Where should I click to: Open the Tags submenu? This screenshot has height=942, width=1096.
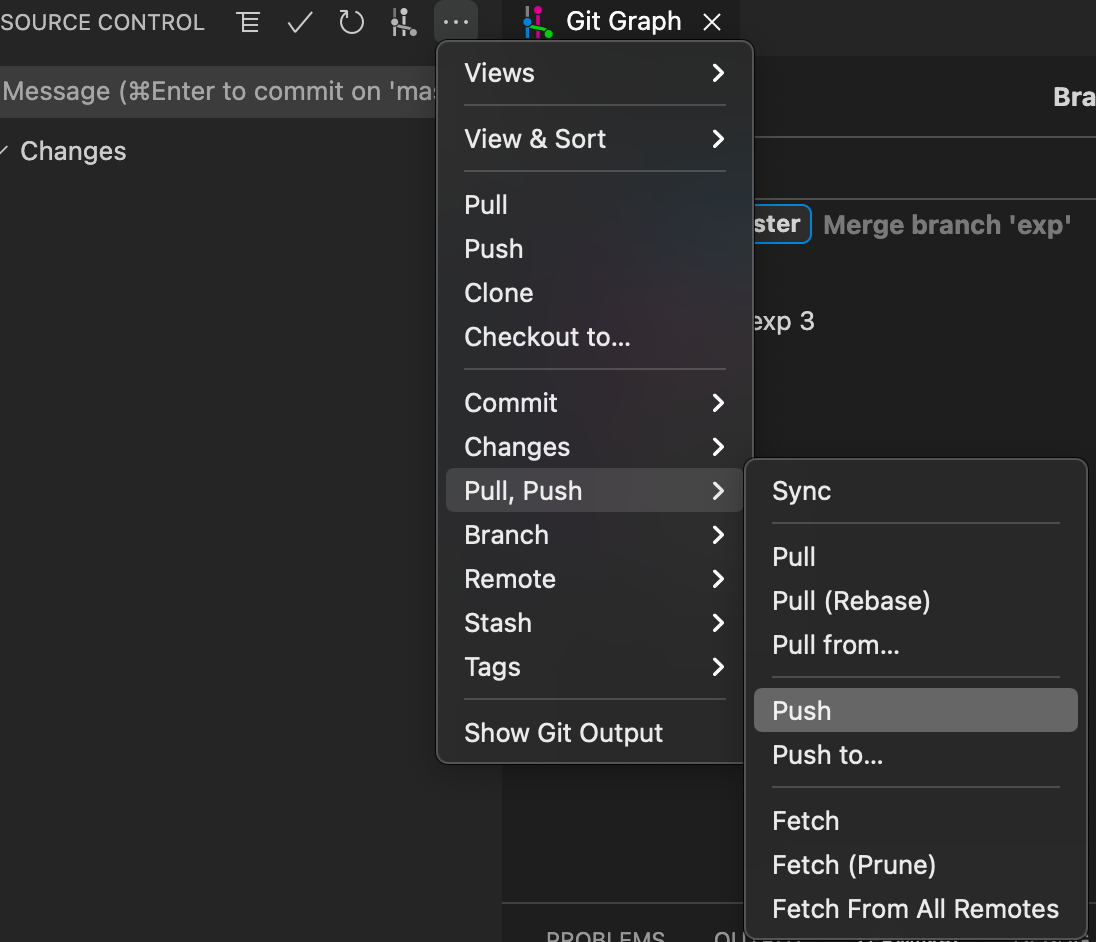[594, 667]
